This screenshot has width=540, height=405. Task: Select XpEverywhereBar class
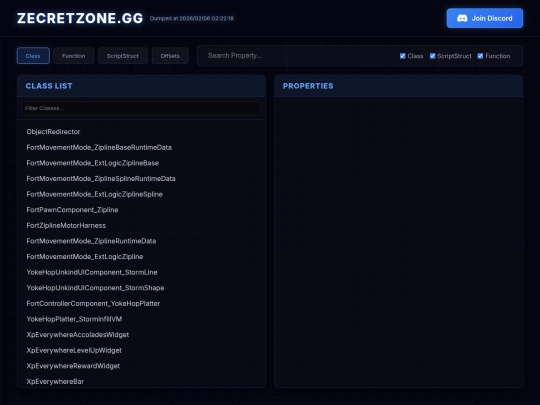click(141, 382)
